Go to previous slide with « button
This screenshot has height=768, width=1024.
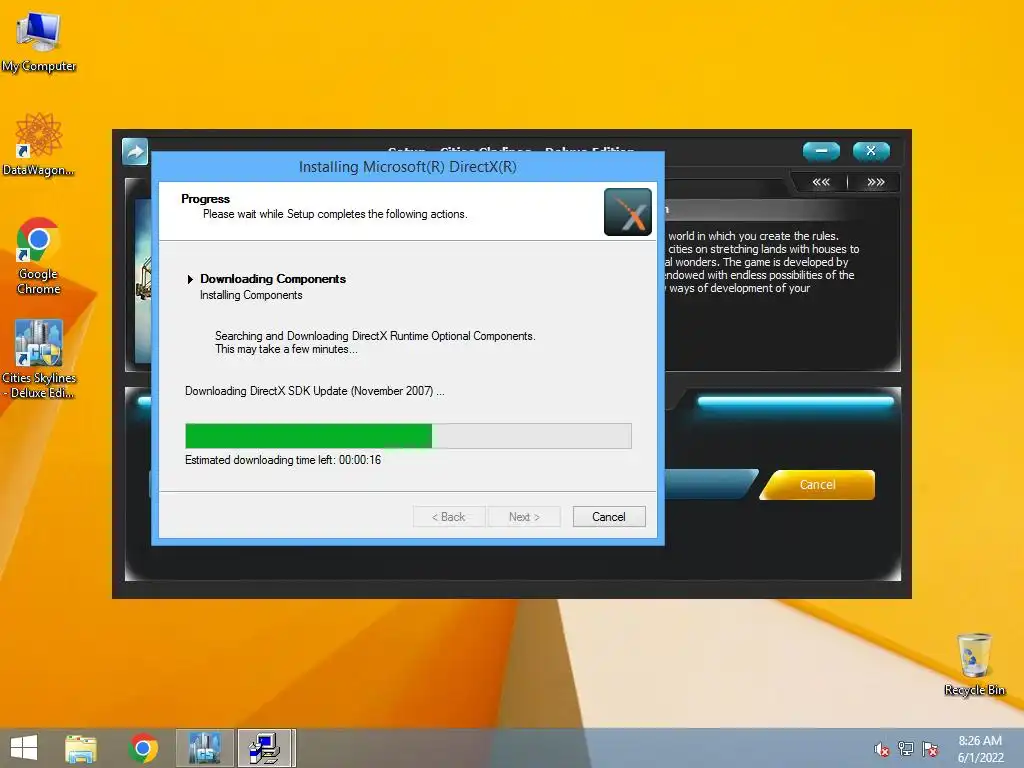821,182
